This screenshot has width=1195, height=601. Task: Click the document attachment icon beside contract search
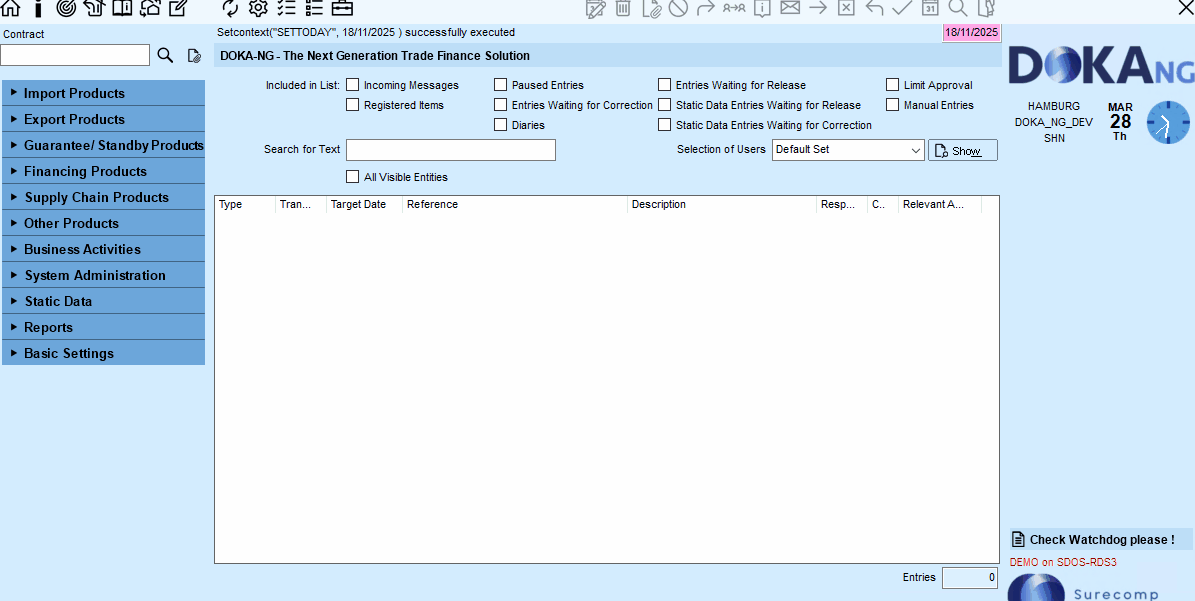[x=194, y=55]
